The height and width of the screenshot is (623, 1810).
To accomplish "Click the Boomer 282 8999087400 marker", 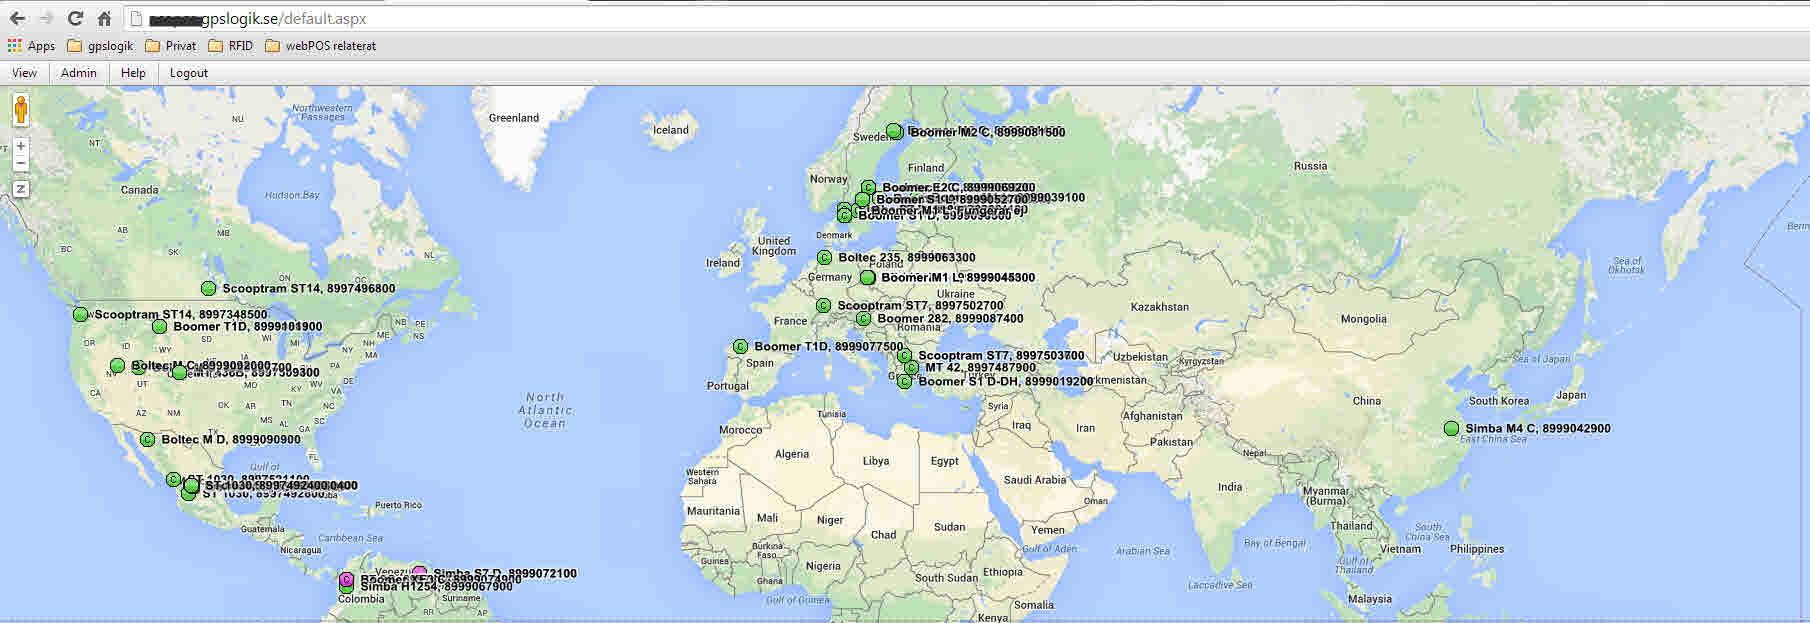I will pos(863,319).
